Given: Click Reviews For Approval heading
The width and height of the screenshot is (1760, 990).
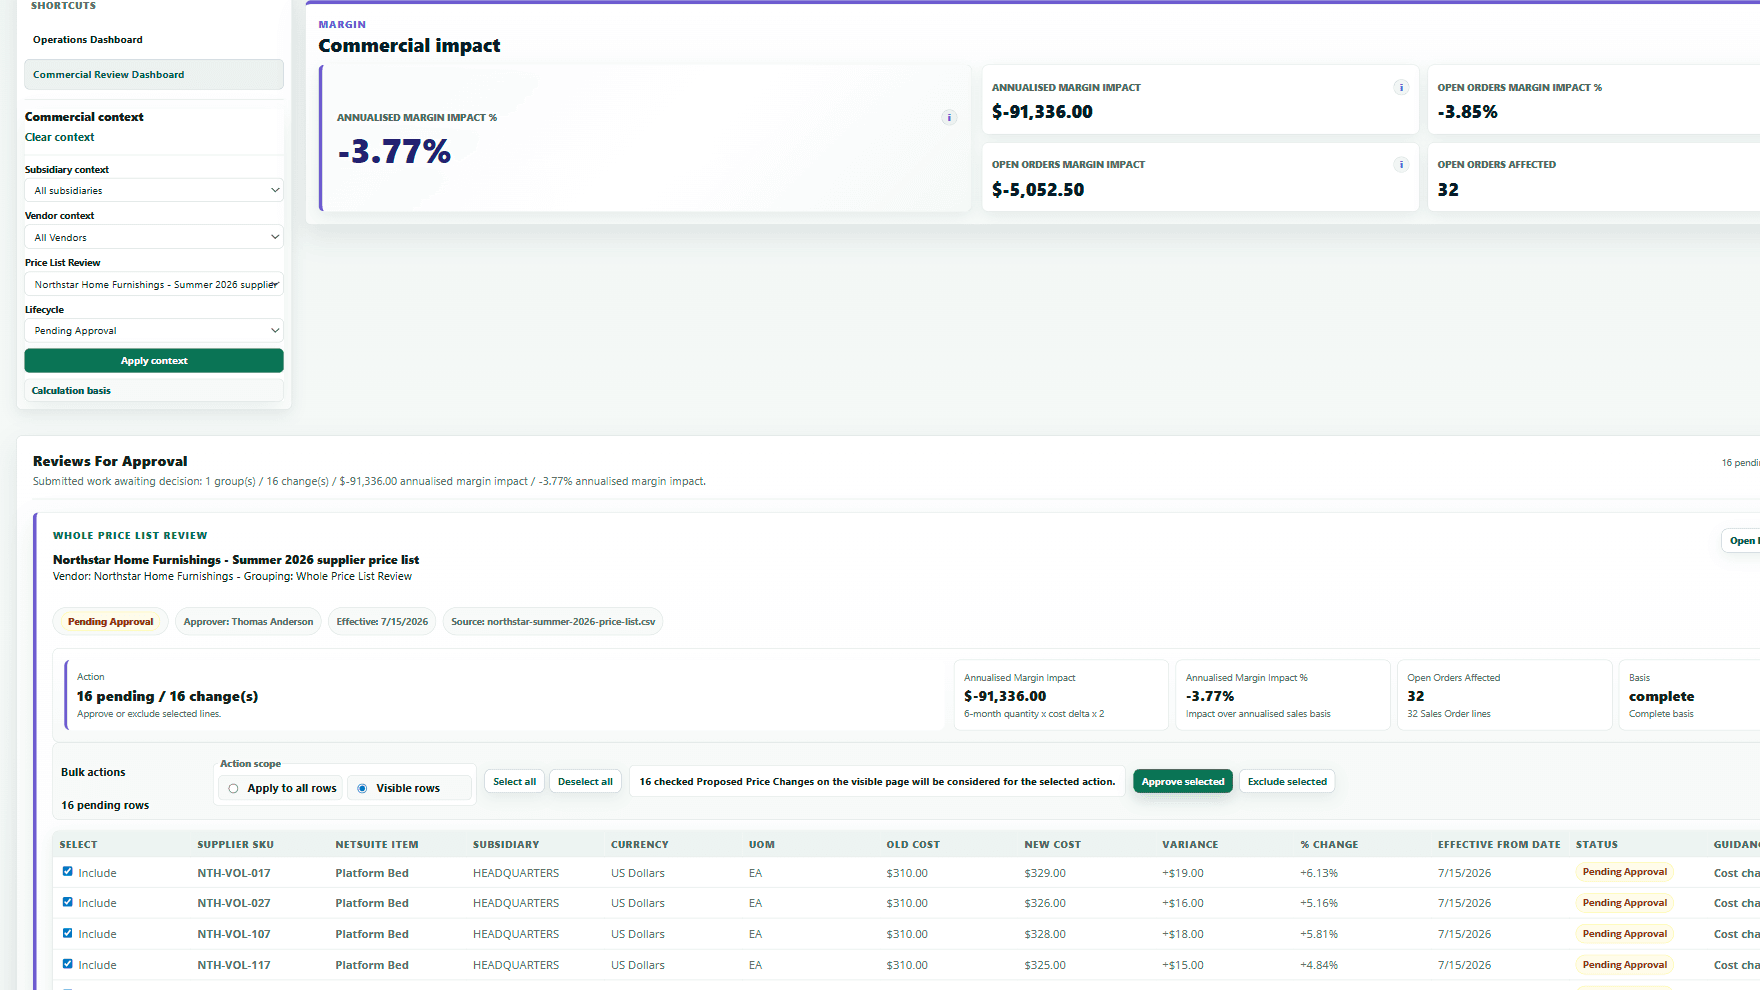Looking at the screenshot, I should (110, 461).
